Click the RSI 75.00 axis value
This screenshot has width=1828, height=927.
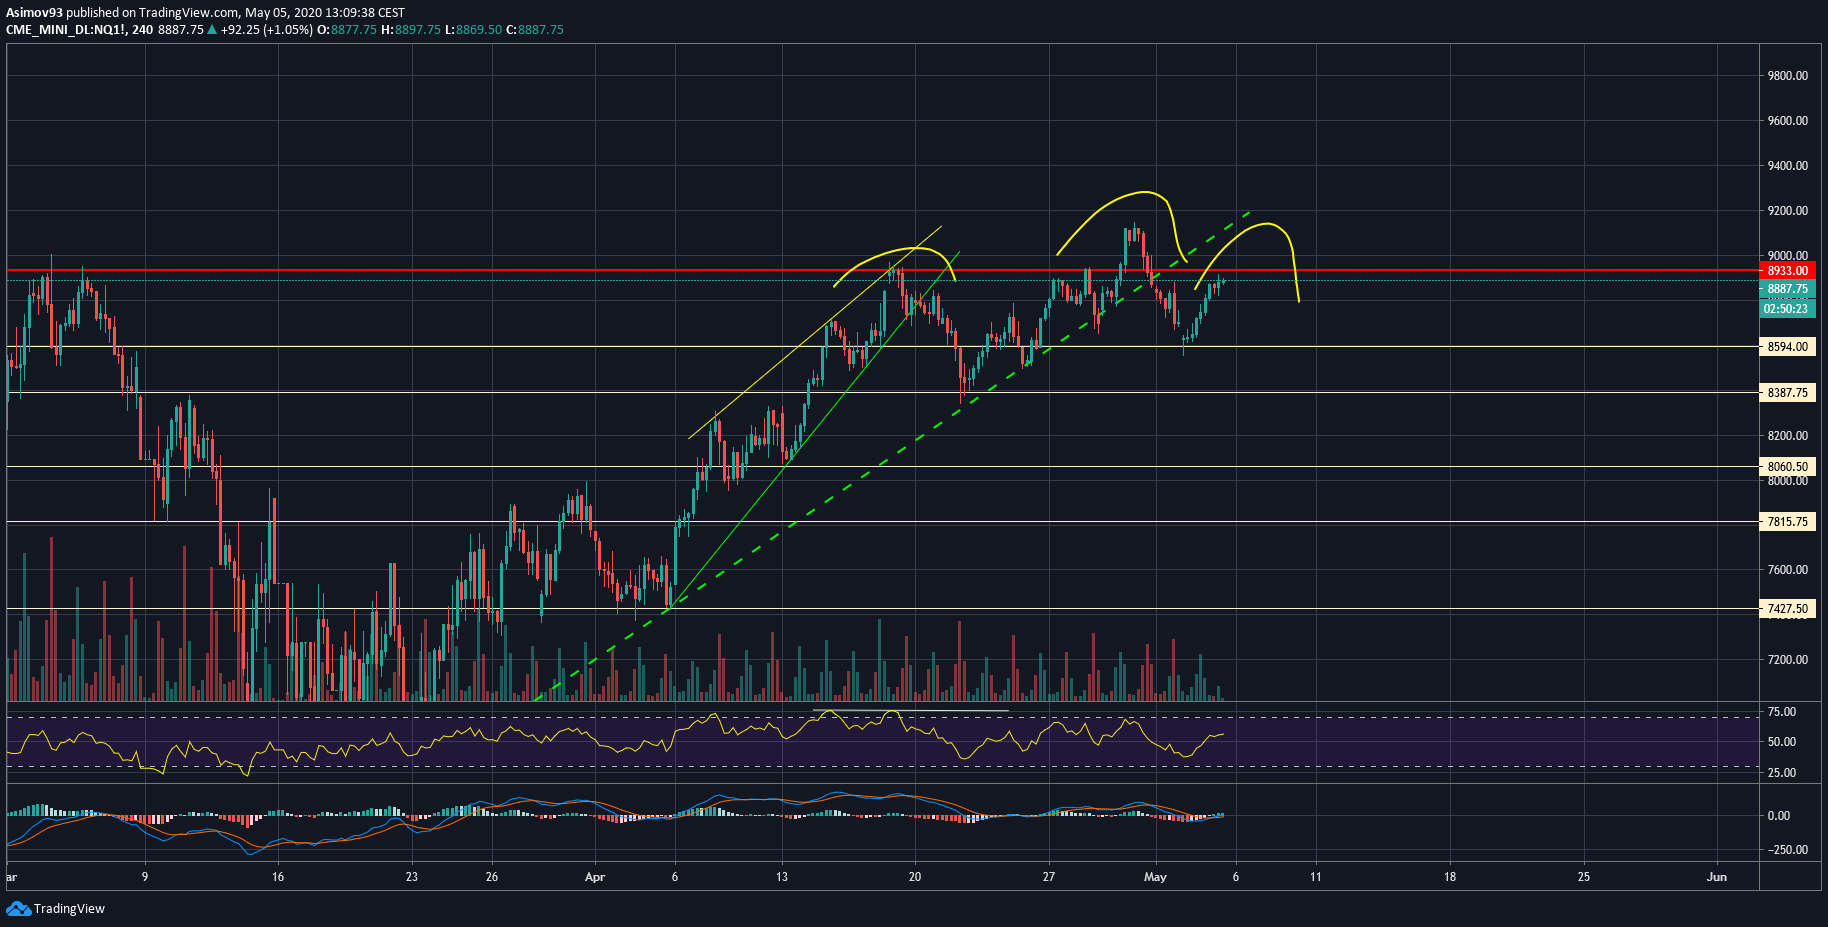[x=1782, y=712]
